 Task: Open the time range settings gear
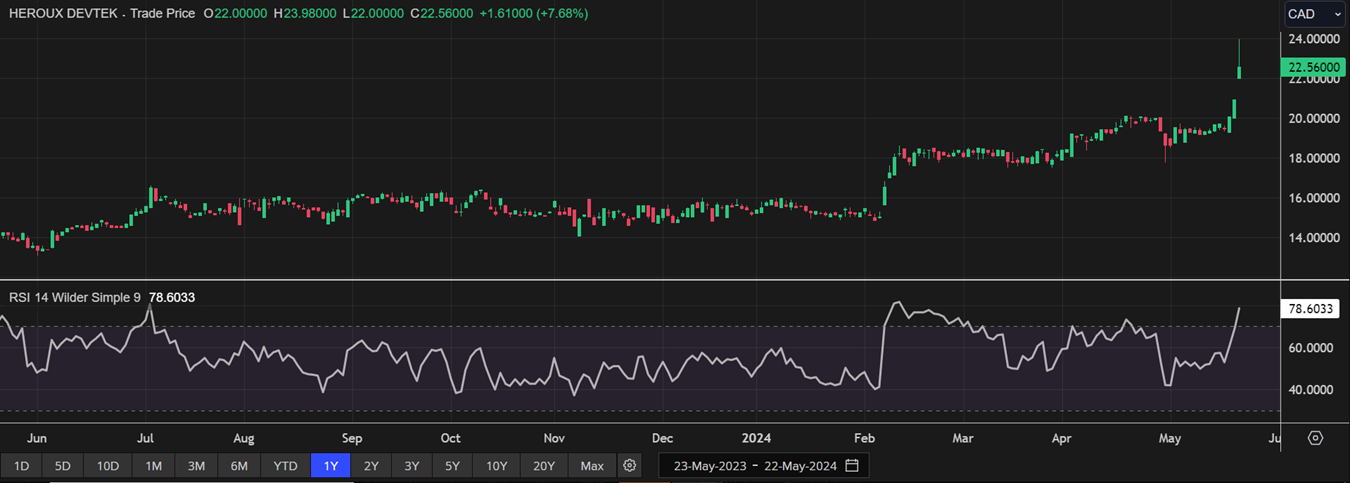click(x=629, y=466)
